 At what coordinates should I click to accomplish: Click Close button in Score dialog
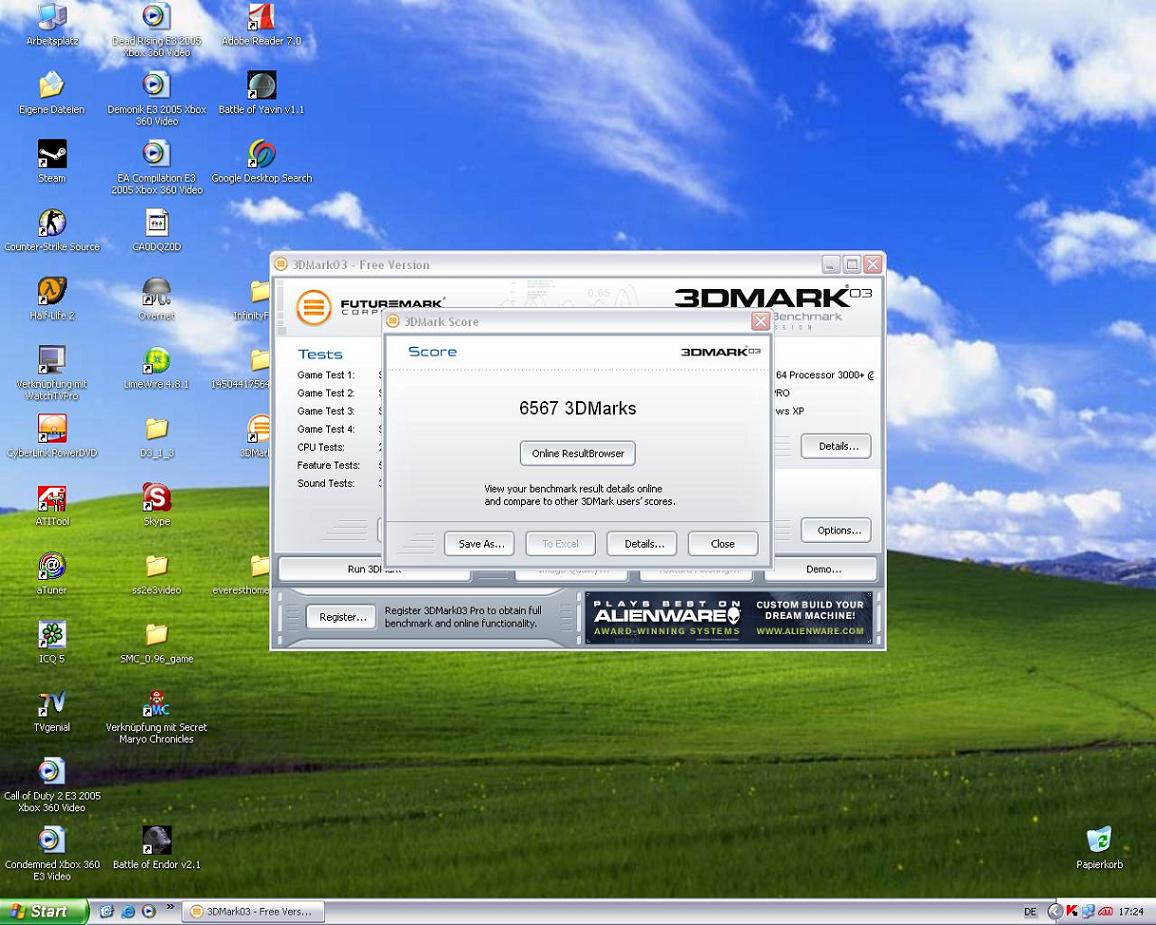pyautogui.click(x=722, y=544)
